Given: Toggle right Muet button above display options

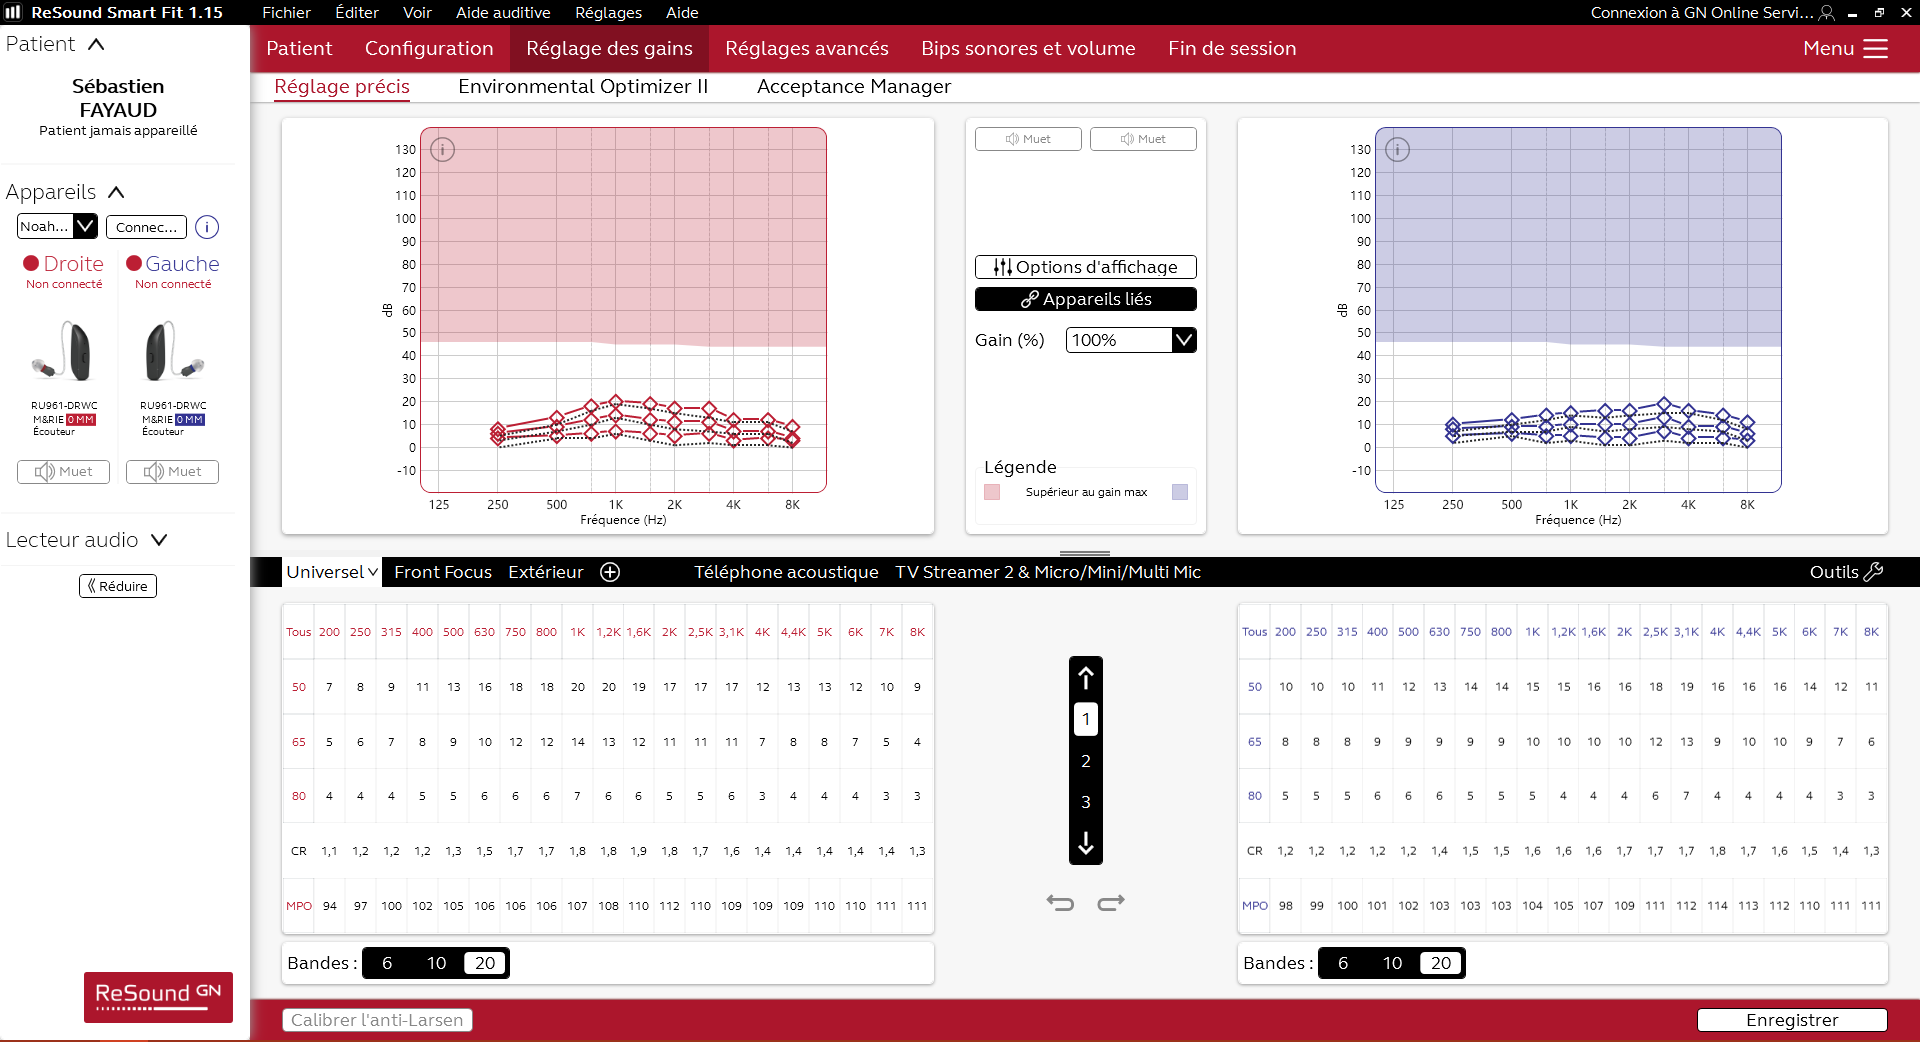Looking at the screenshot, I should pyautogui.click(x=1028, y=139).
